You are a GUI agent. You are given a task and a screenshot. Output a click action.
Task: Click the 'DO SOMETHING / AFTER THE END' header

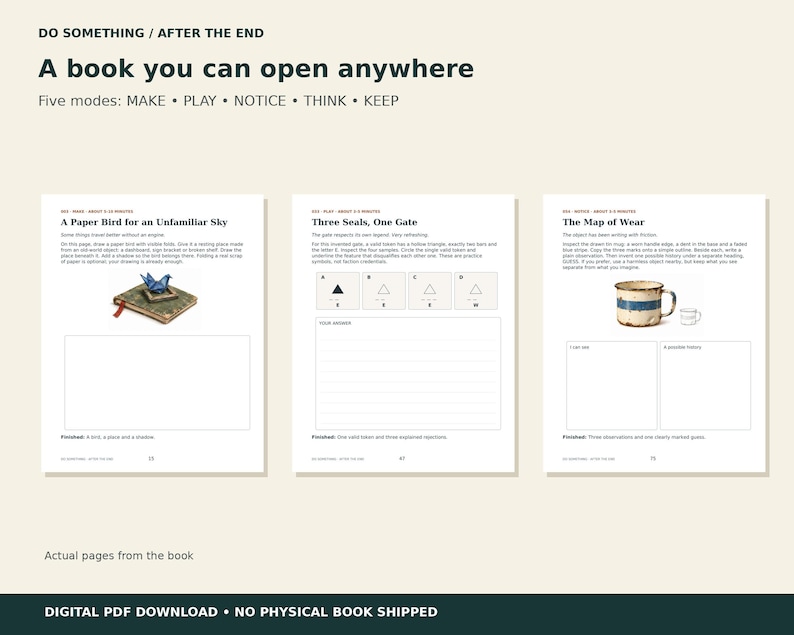point(151,33)
